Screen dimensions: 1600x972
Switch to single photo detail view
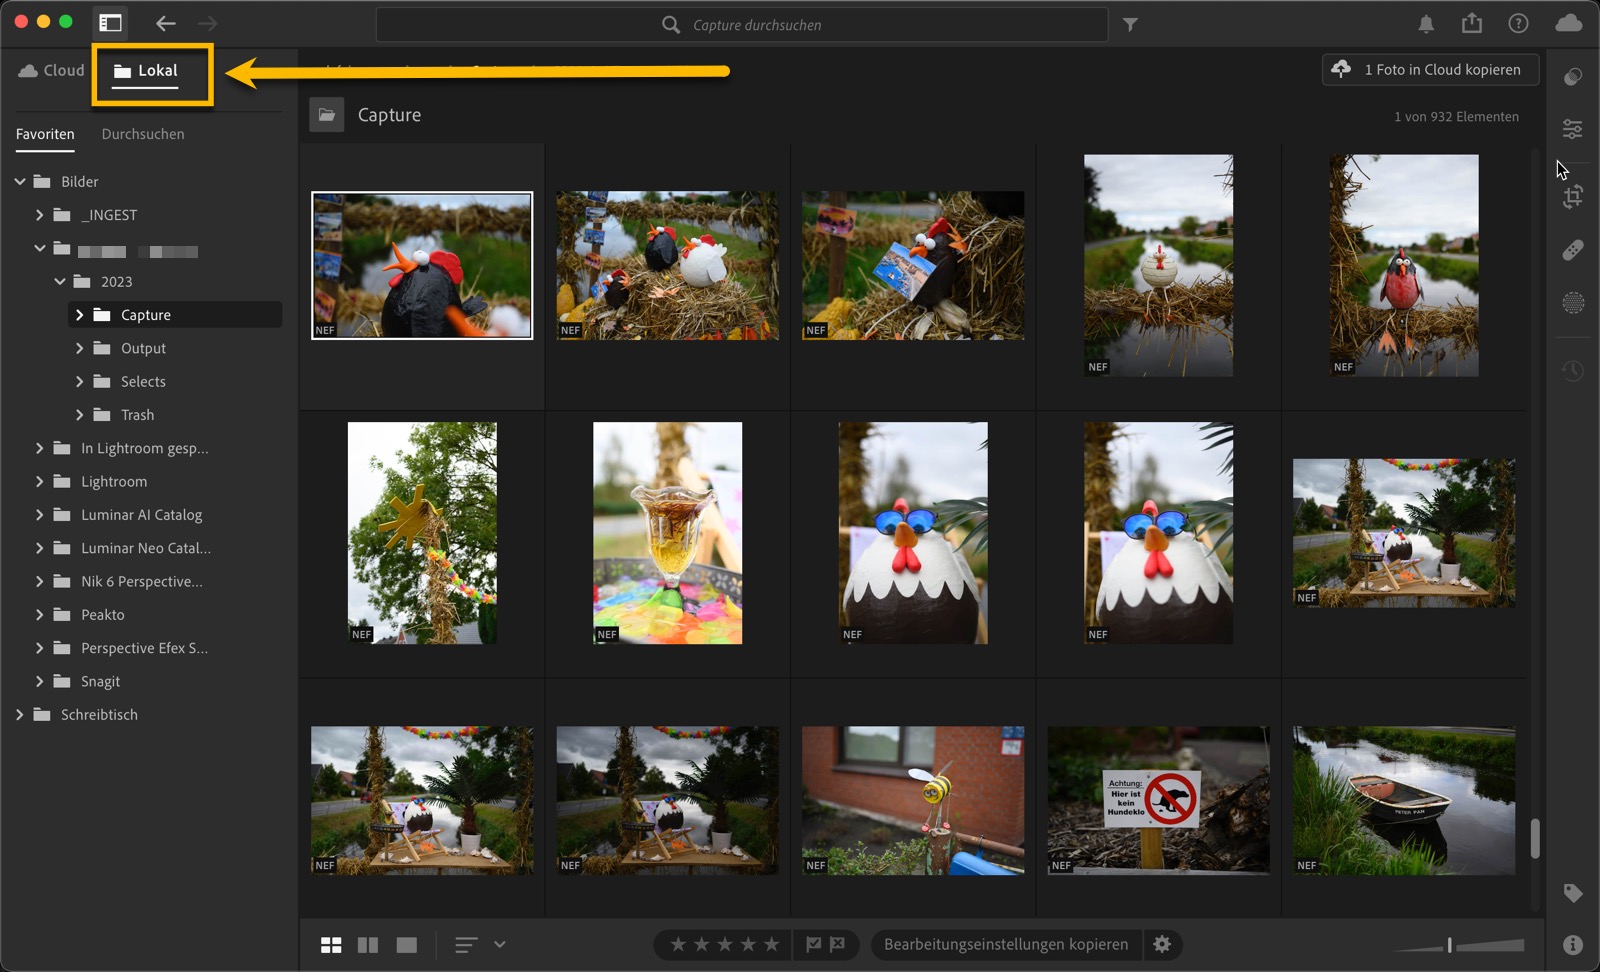406,945
